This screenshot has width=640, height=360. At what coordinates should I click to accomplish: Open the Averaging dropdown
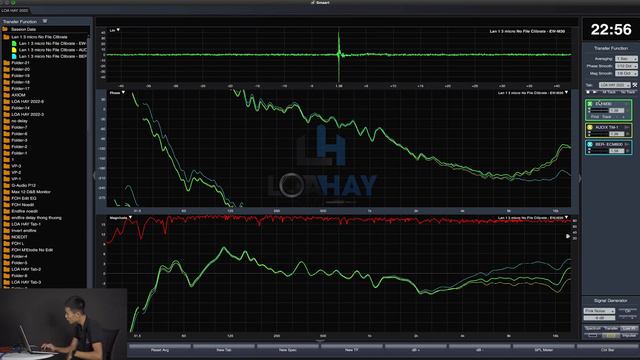point(626,59)
